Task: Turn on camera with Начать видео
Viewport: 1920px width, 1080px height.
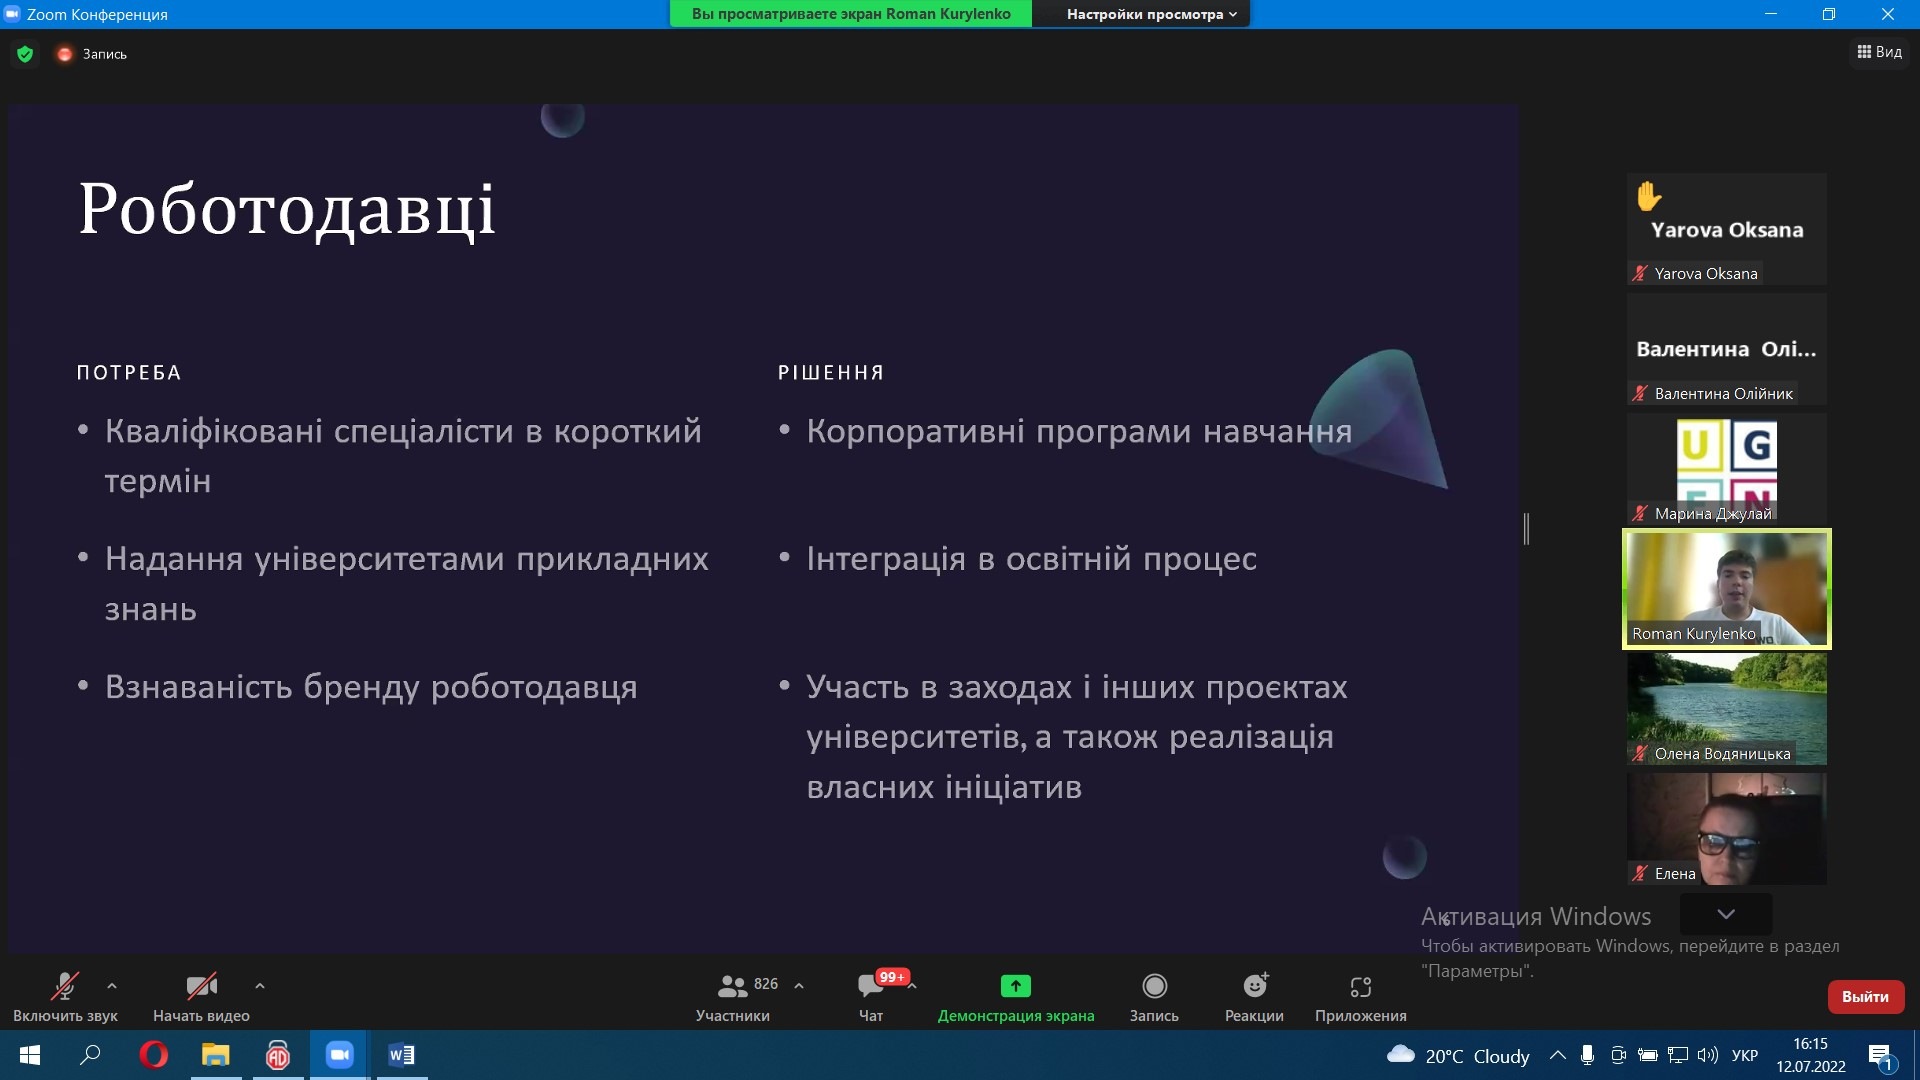Action: point(201,987)
